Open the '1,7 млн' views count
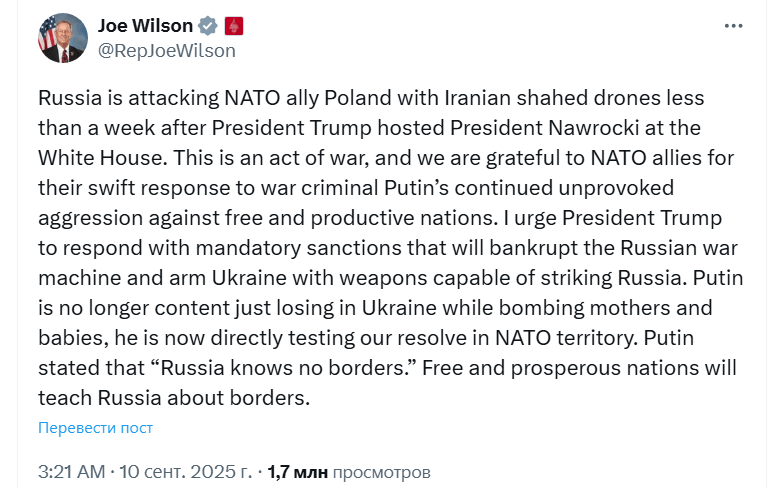This screenshot has width=782, height=488. pyautogui.click(x=297, y=472)
